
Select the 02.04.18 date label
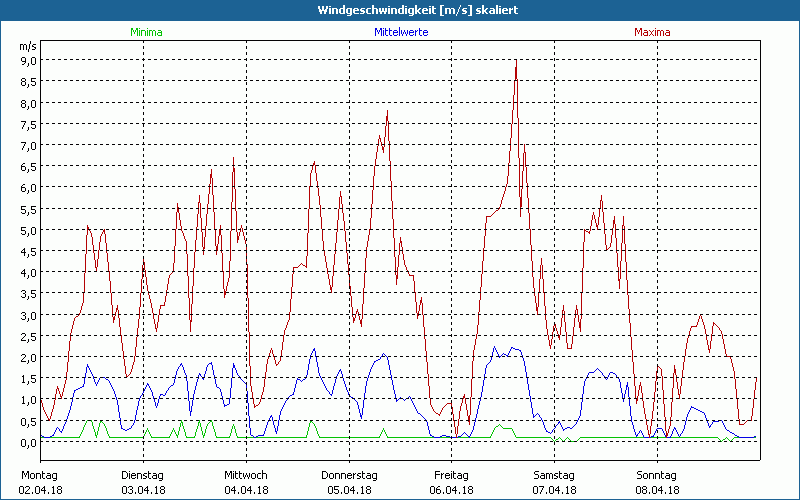(40, 490)
